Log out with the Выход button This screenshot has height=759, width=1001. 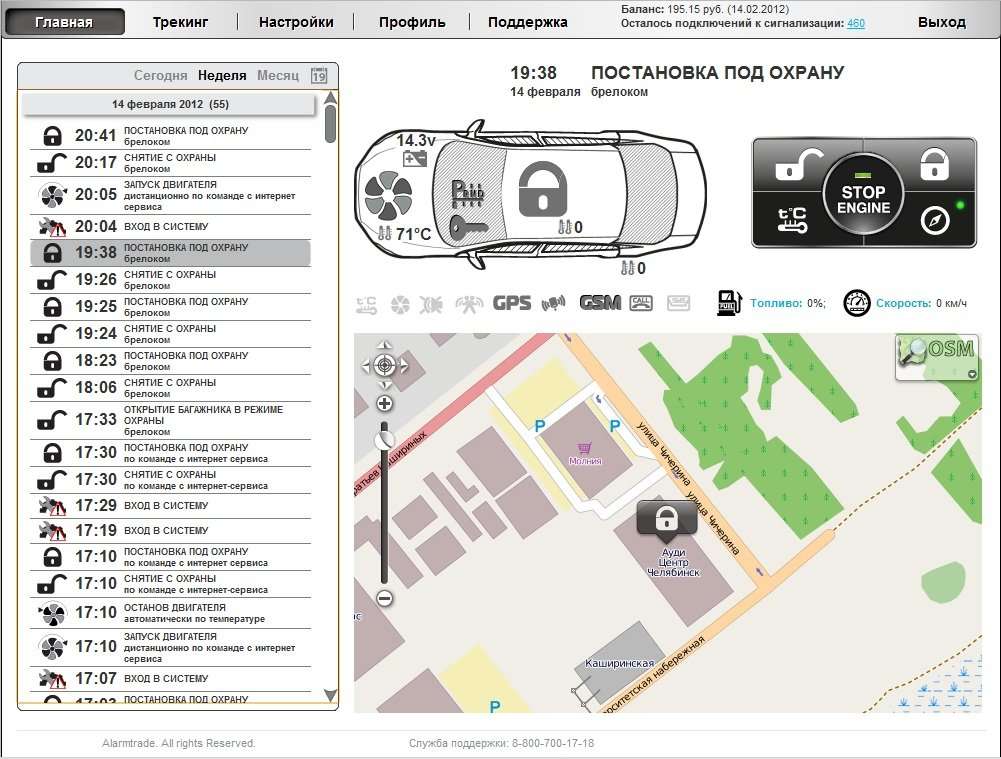point(942,22)
